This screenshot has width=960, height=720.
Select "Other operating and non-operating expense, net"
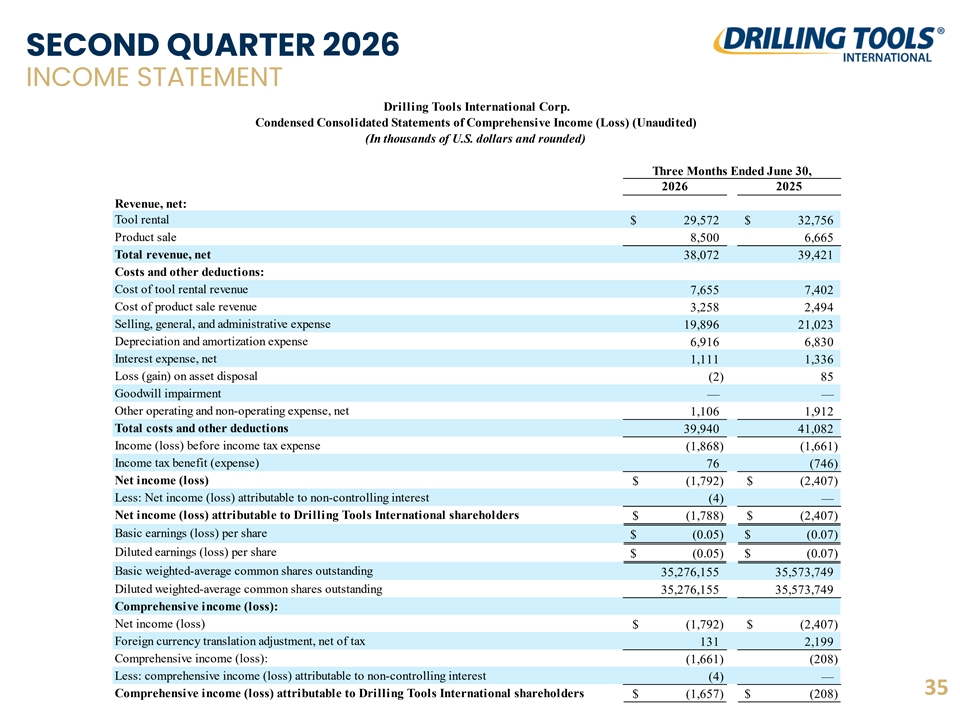point(231,411)
